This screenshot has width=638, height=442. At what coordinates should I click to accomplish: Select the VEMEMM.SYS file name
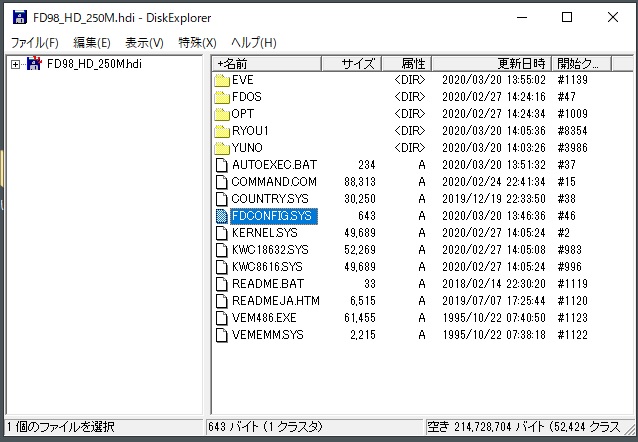(x=268, y=335)
